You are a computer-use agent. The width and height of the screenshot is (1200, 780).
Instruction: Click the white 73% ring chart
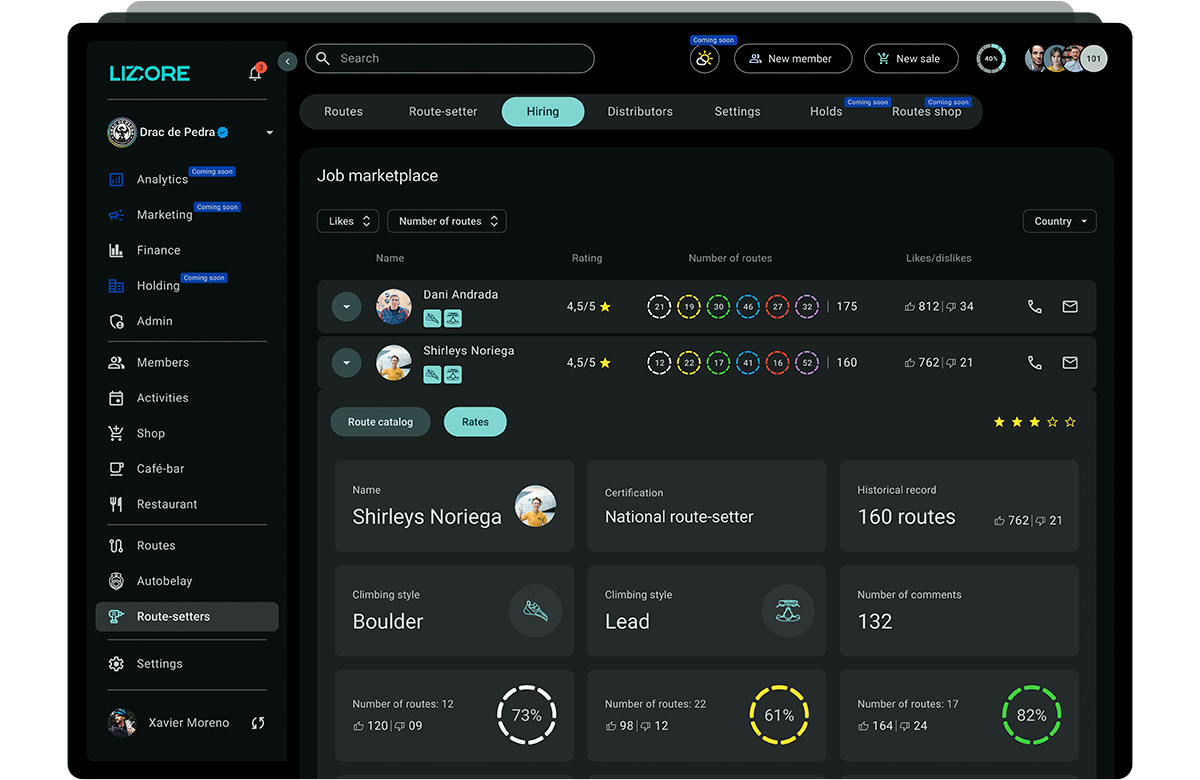point(527,716)
